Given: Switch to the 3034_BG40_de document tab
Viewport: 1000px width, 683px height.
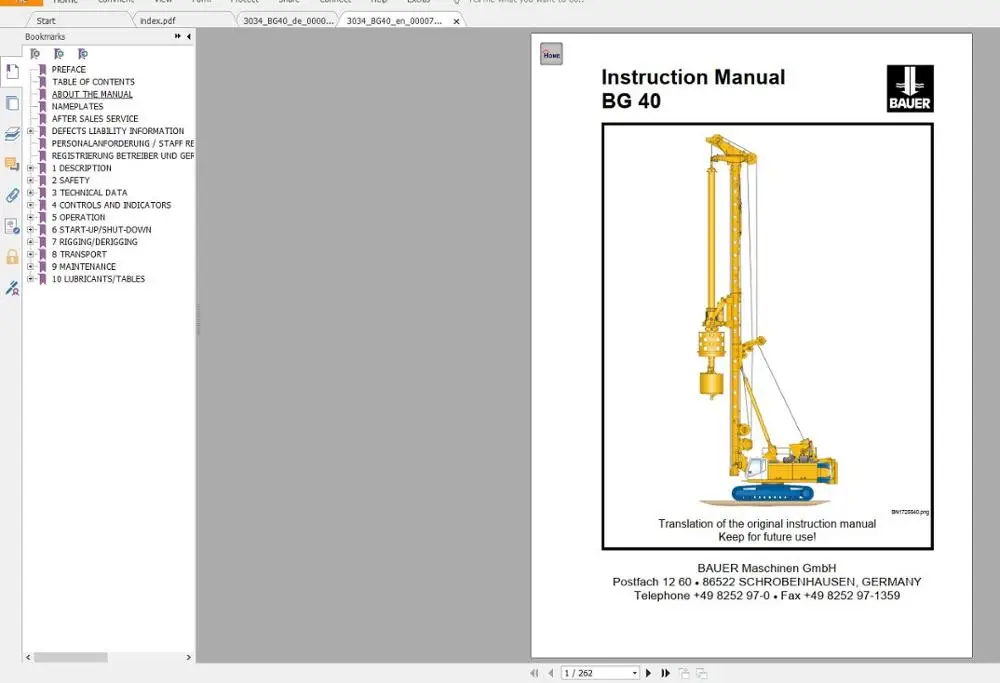Looking at the screenshot, I should point(288,20).
